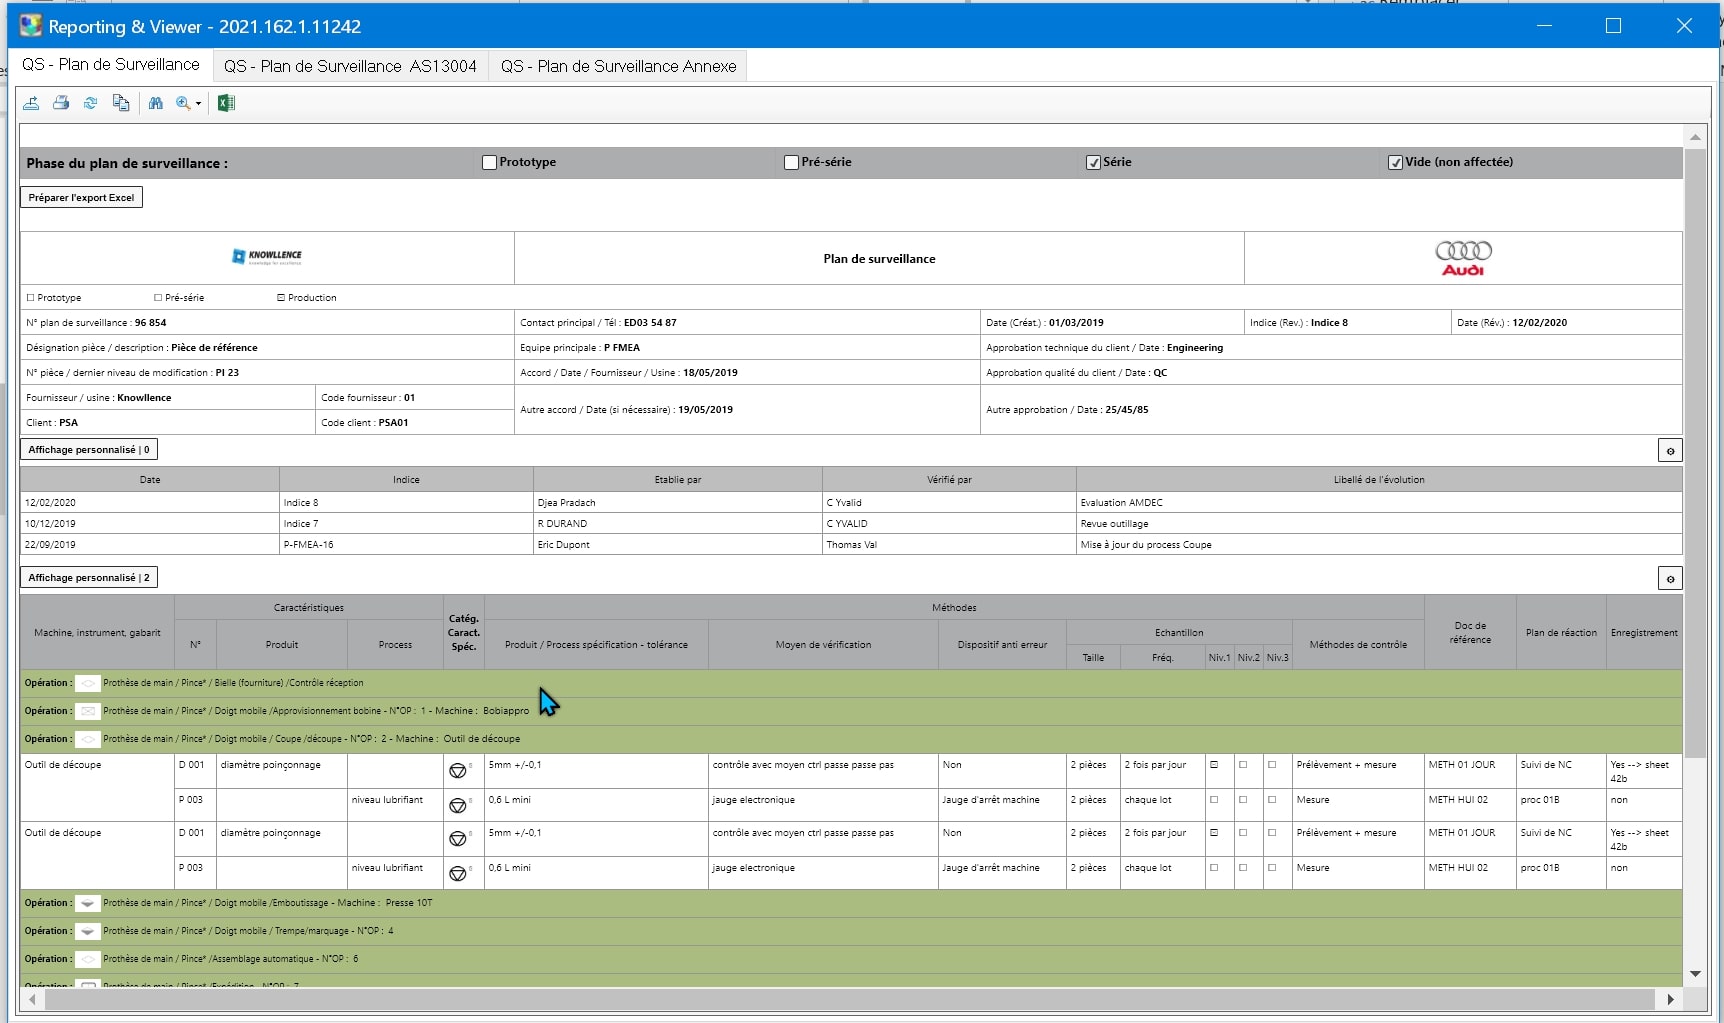Click P-FMEA-16 indice cell
Image resolution: width=1724 pixels, height=1023 pixels.
[x=406, y=545]
